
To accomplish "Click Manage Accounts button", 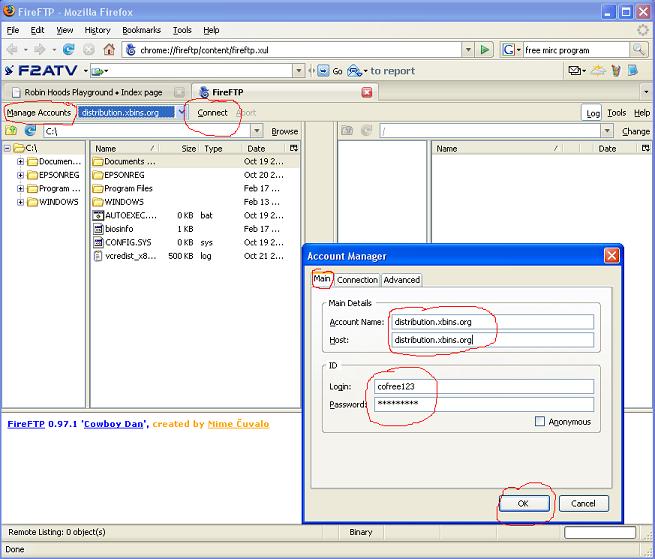I will tap(39, 113).
